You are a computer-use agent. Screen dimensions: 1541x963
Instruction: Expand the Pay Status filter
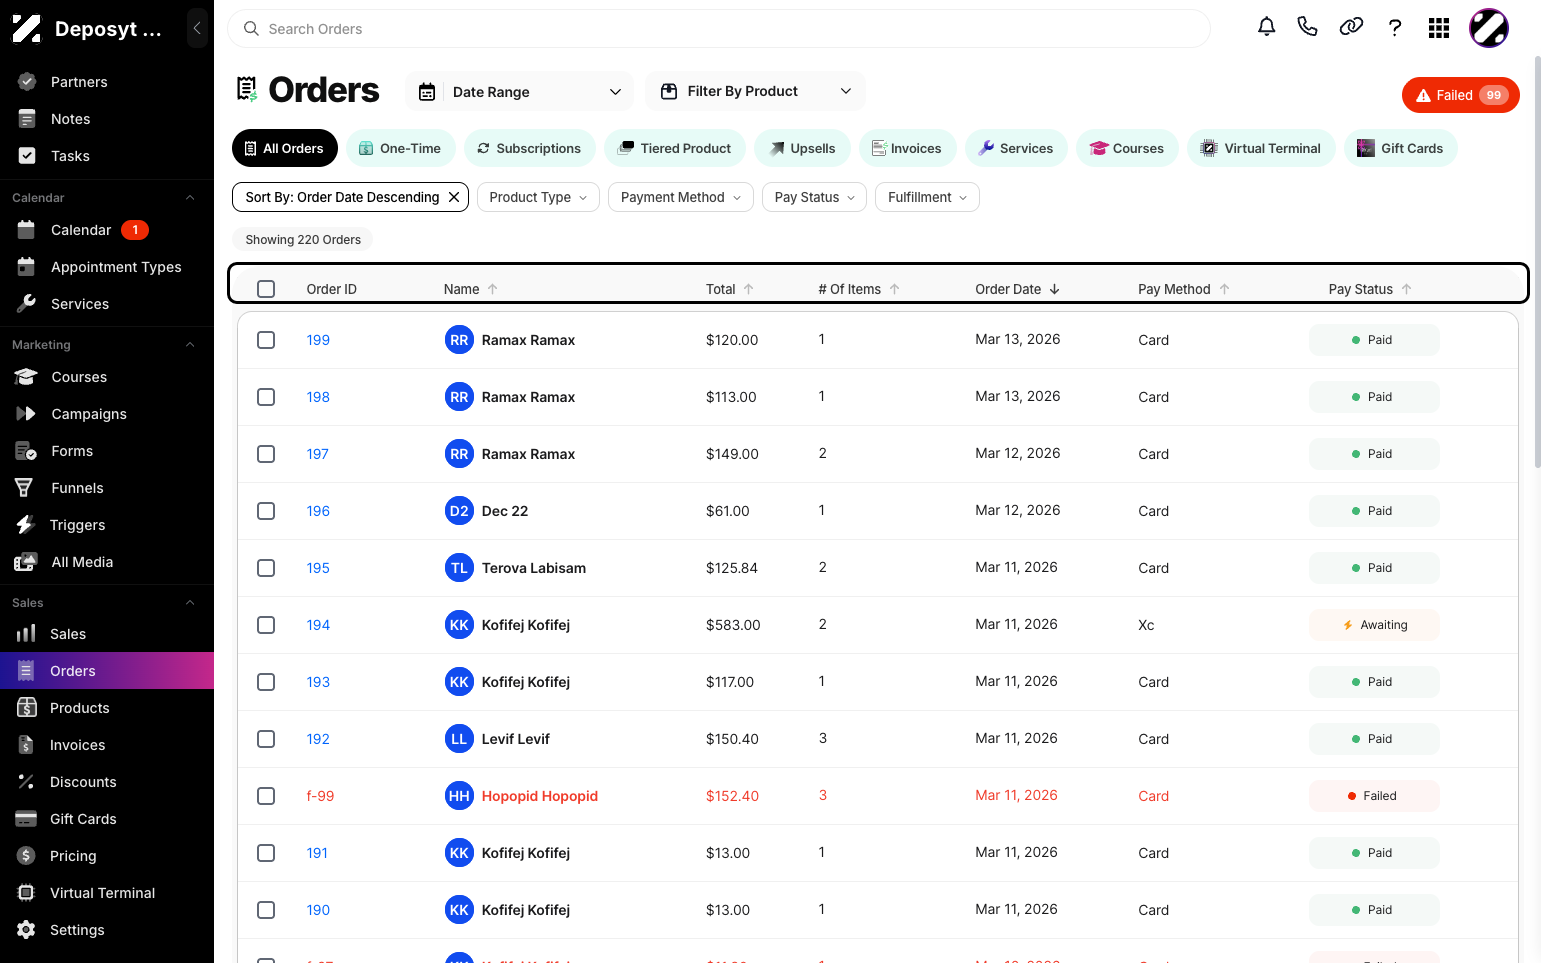click(x=815, y=197)
